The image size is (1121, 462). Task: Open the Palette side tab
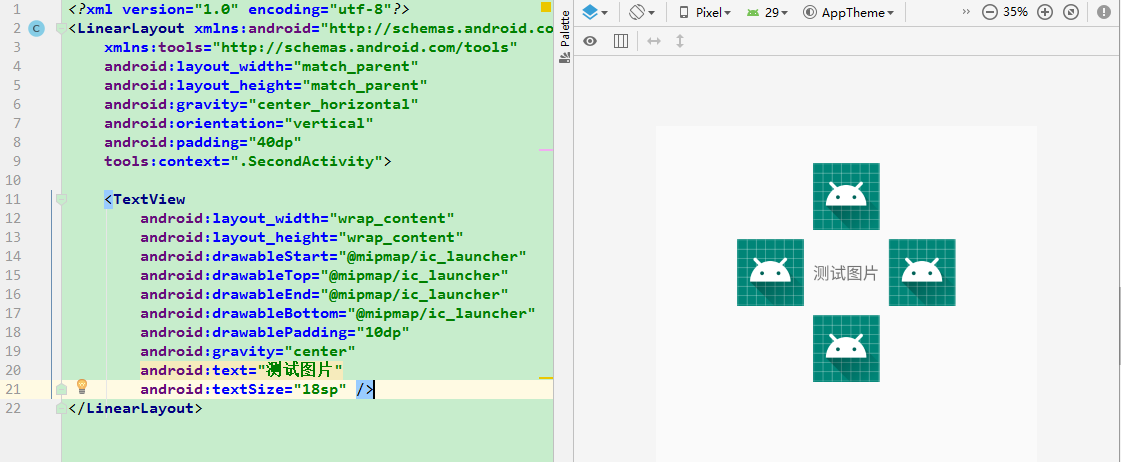565,36
